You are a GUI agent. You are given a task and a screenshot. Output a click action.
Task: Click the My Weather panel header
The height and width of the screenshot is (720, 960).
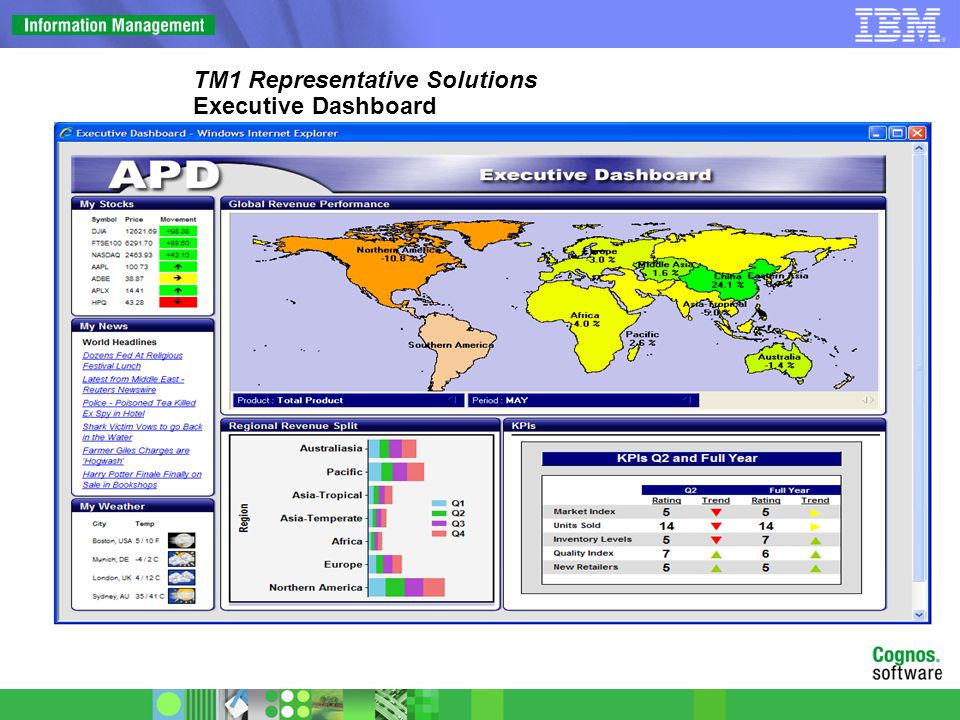click(x=143, y=506)
